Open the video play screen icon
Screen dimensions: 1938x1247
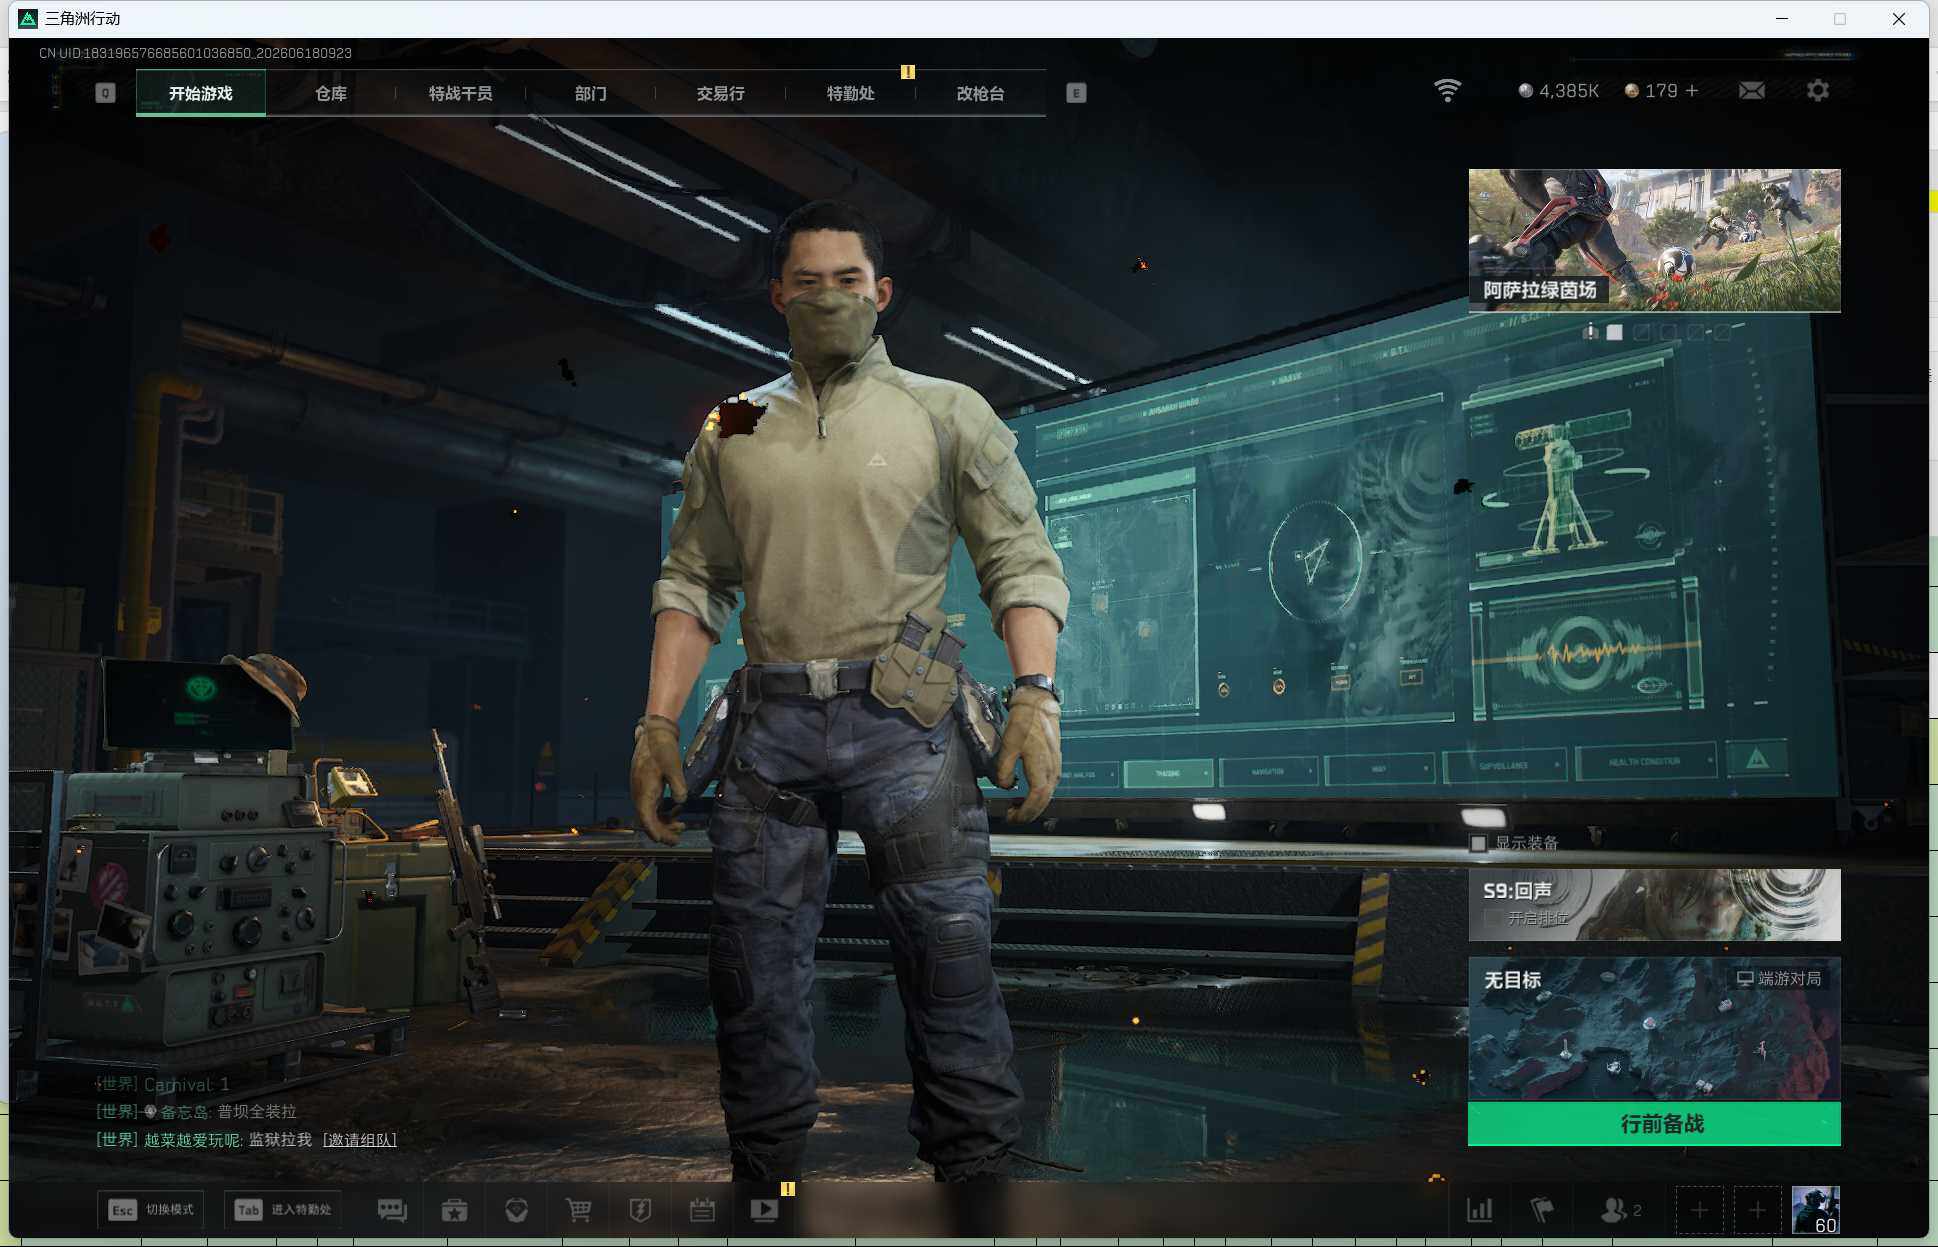pyautogui.click(x=764, y=1210)
